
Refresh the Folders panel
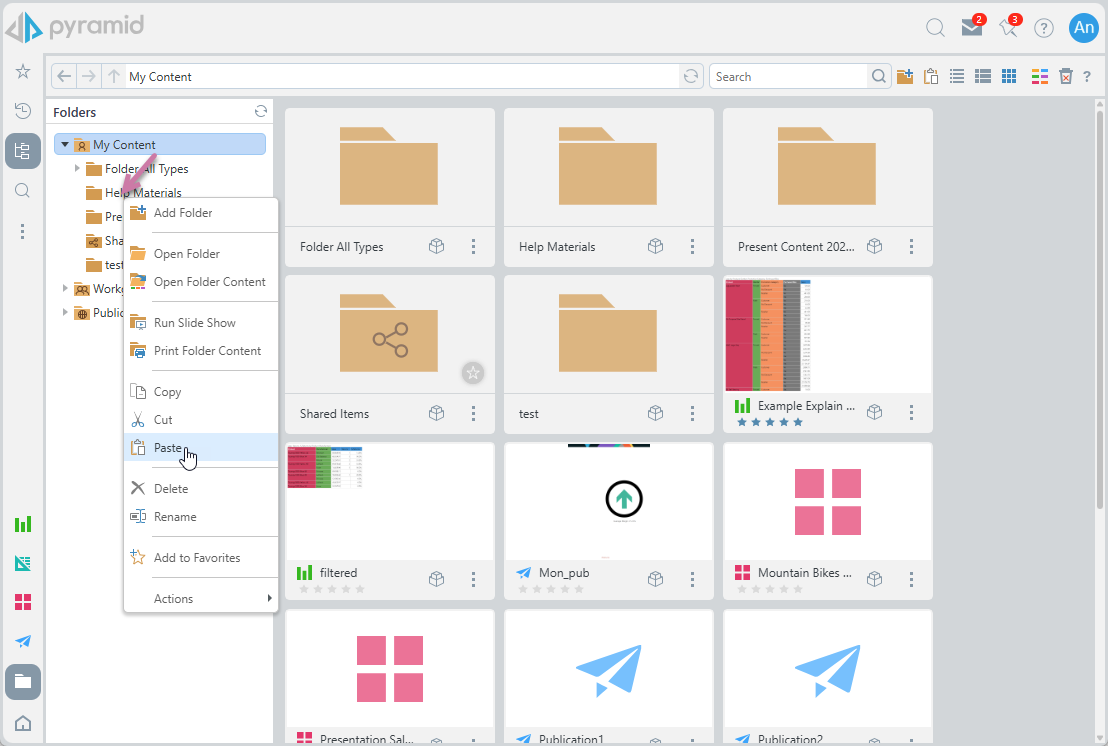click(x=261, y=112)
